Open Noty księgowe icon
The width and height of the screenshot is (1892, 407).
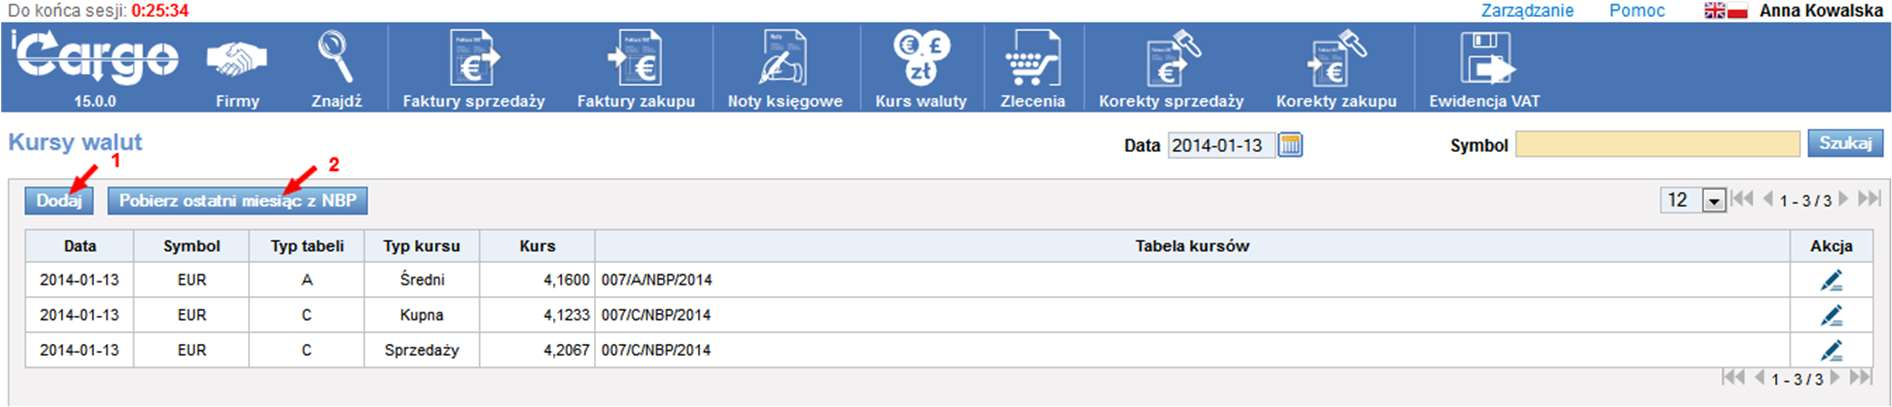784,60
